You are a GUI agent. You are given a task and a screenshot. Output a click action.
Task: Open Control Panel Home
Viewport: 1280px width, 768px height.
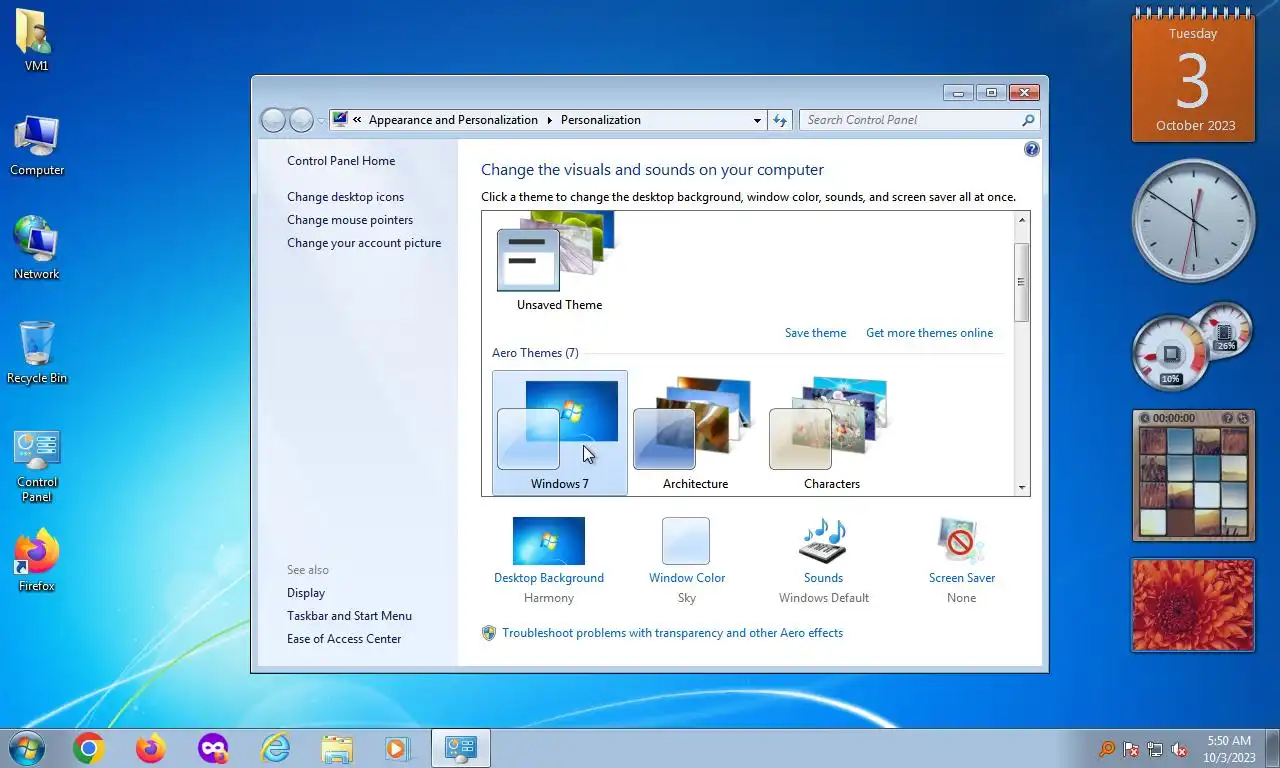tap(341, 161)
